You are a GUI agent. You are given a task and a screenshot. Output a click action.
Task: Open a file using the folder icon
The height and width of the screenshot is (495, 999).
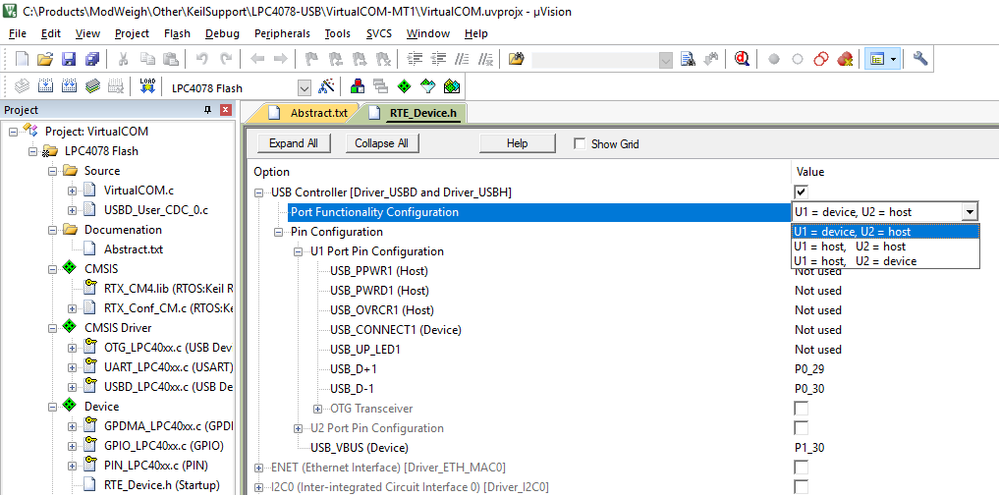[x=45, y=59]
